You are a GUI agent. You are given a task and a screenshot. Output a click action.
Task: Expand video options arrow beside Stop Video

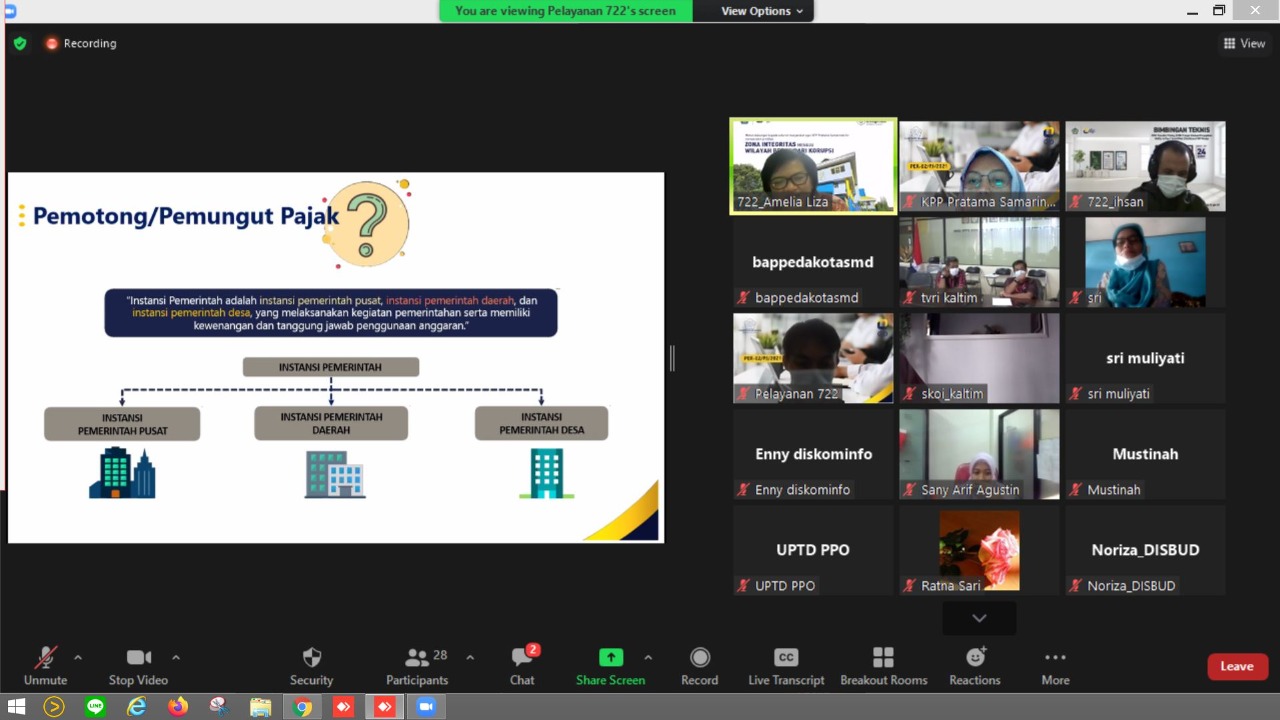pos(176,657)
